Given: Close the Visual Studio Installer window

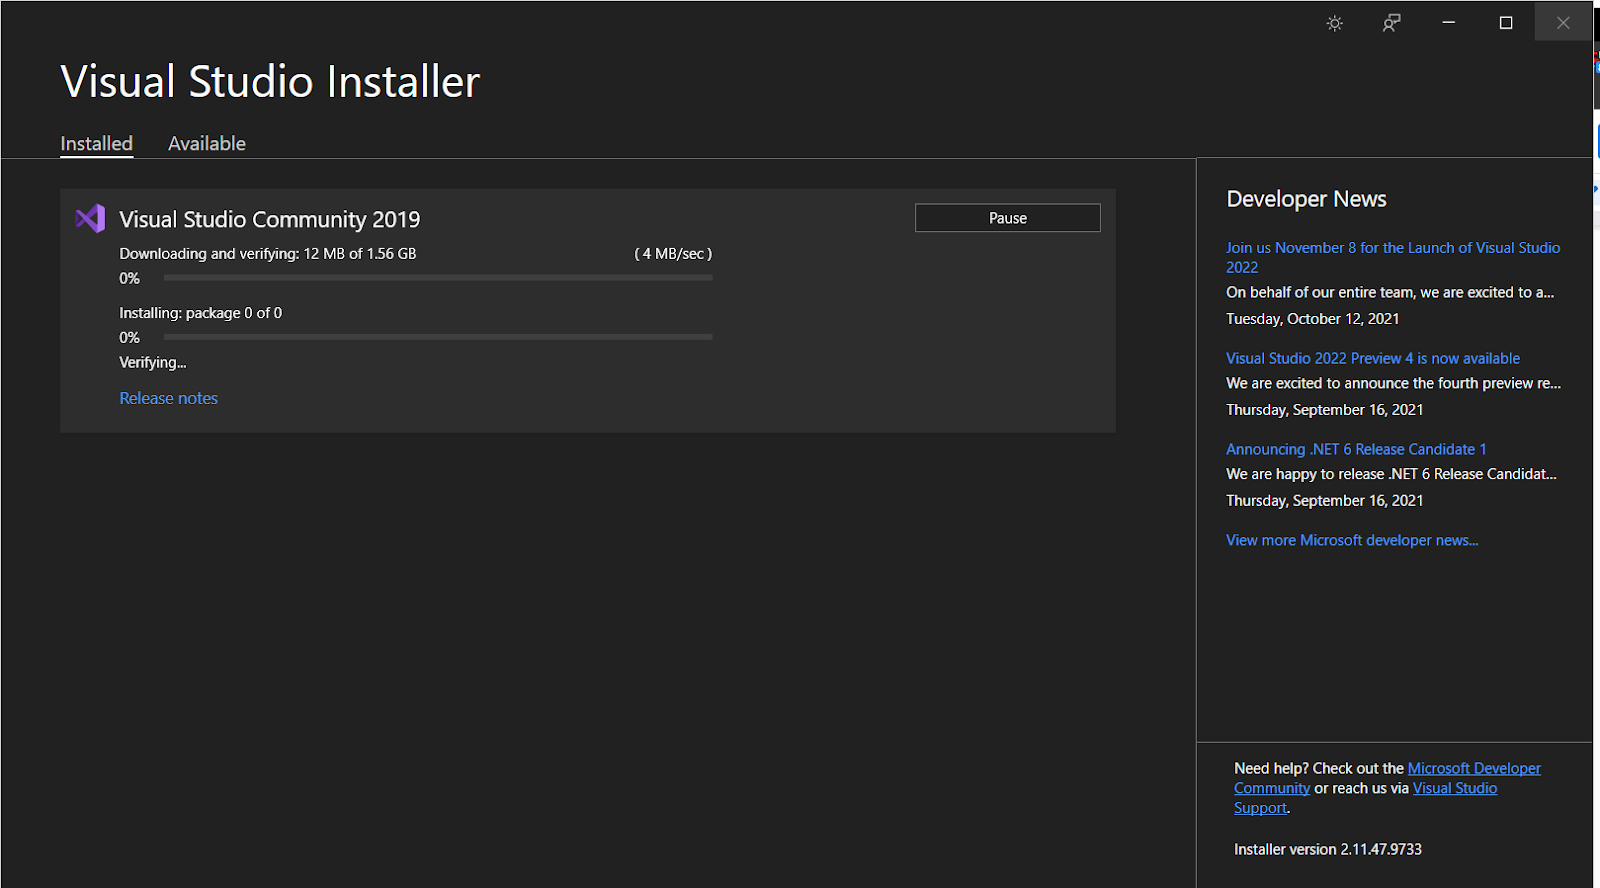Looking at the screenshot, I should 1563,22.
